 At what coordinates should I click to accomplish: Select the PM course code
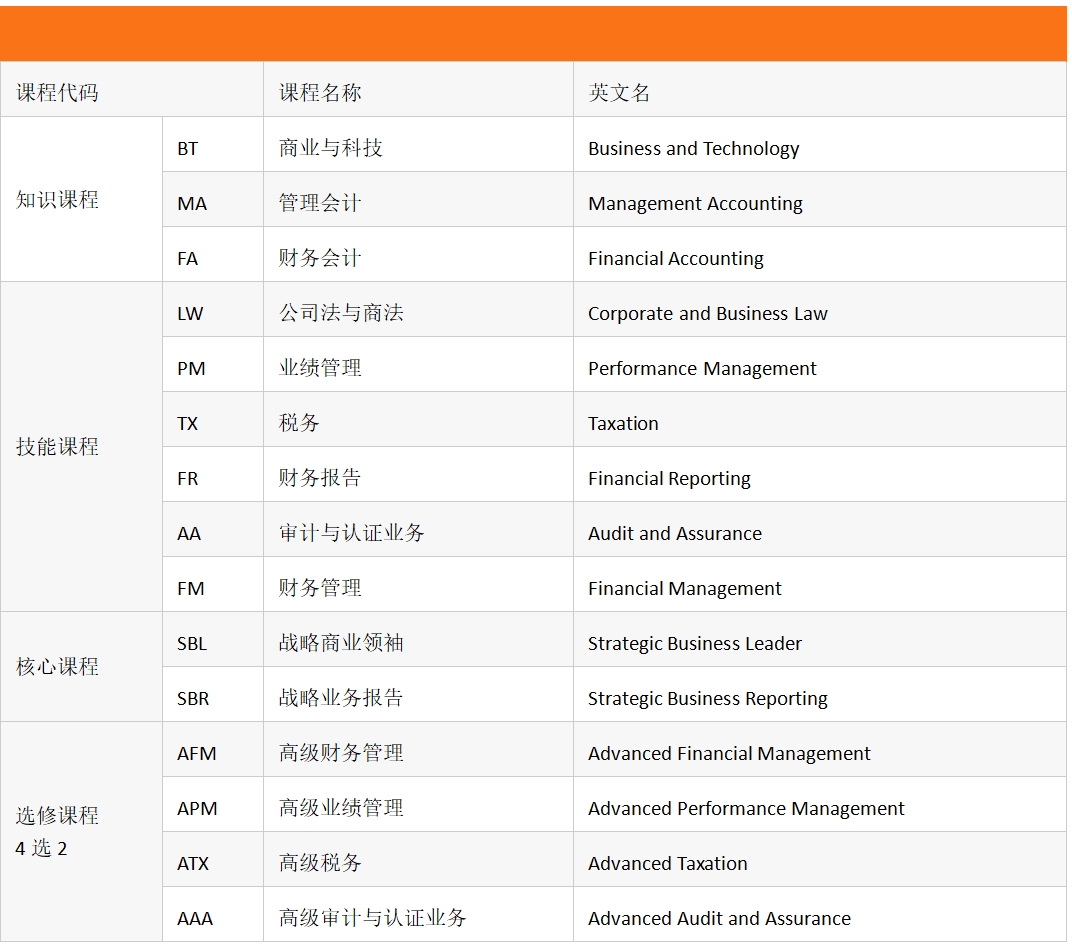(191, 368)
